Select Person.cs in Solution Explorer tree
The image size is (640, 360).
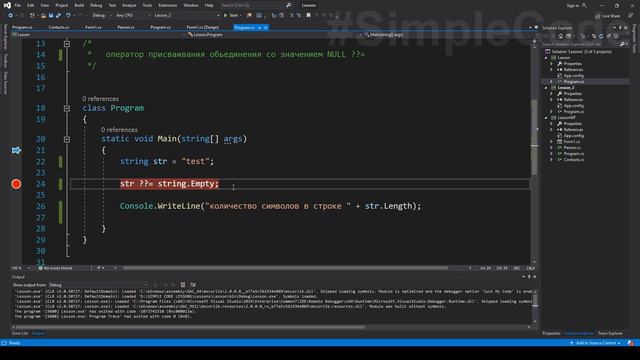tap(572, 148)
